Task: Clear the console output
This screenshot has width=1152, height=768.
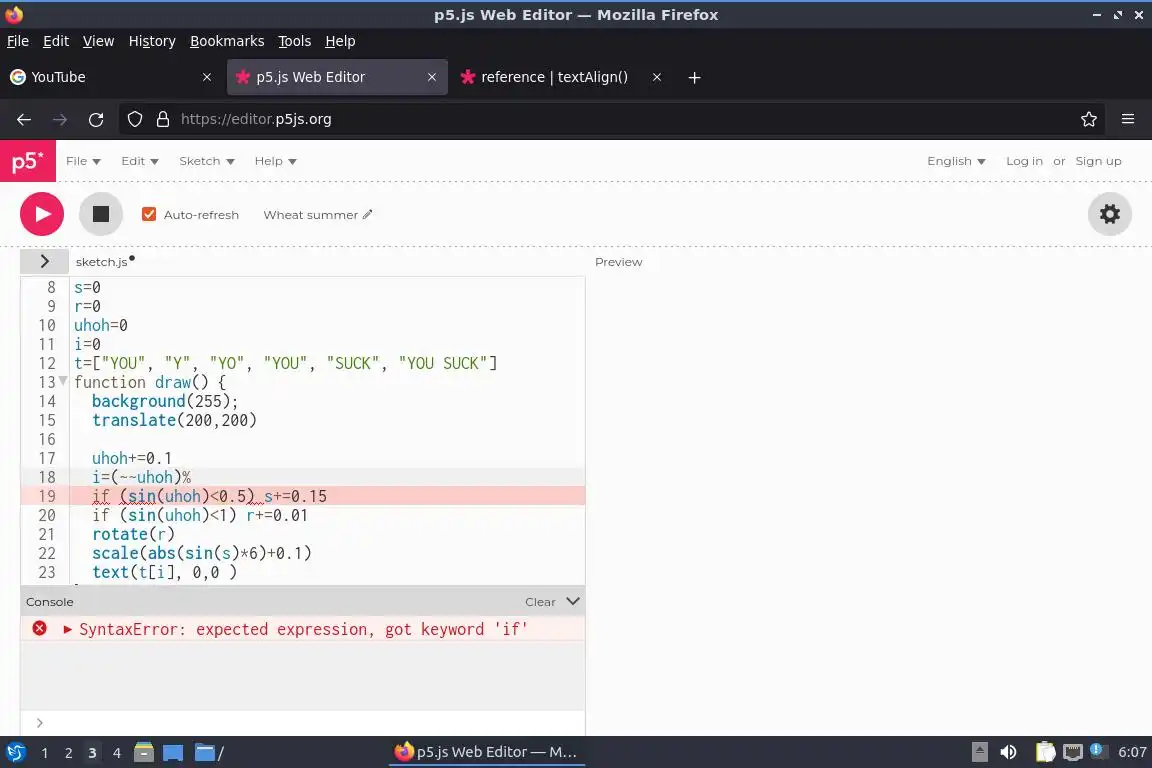Action: 540,602
